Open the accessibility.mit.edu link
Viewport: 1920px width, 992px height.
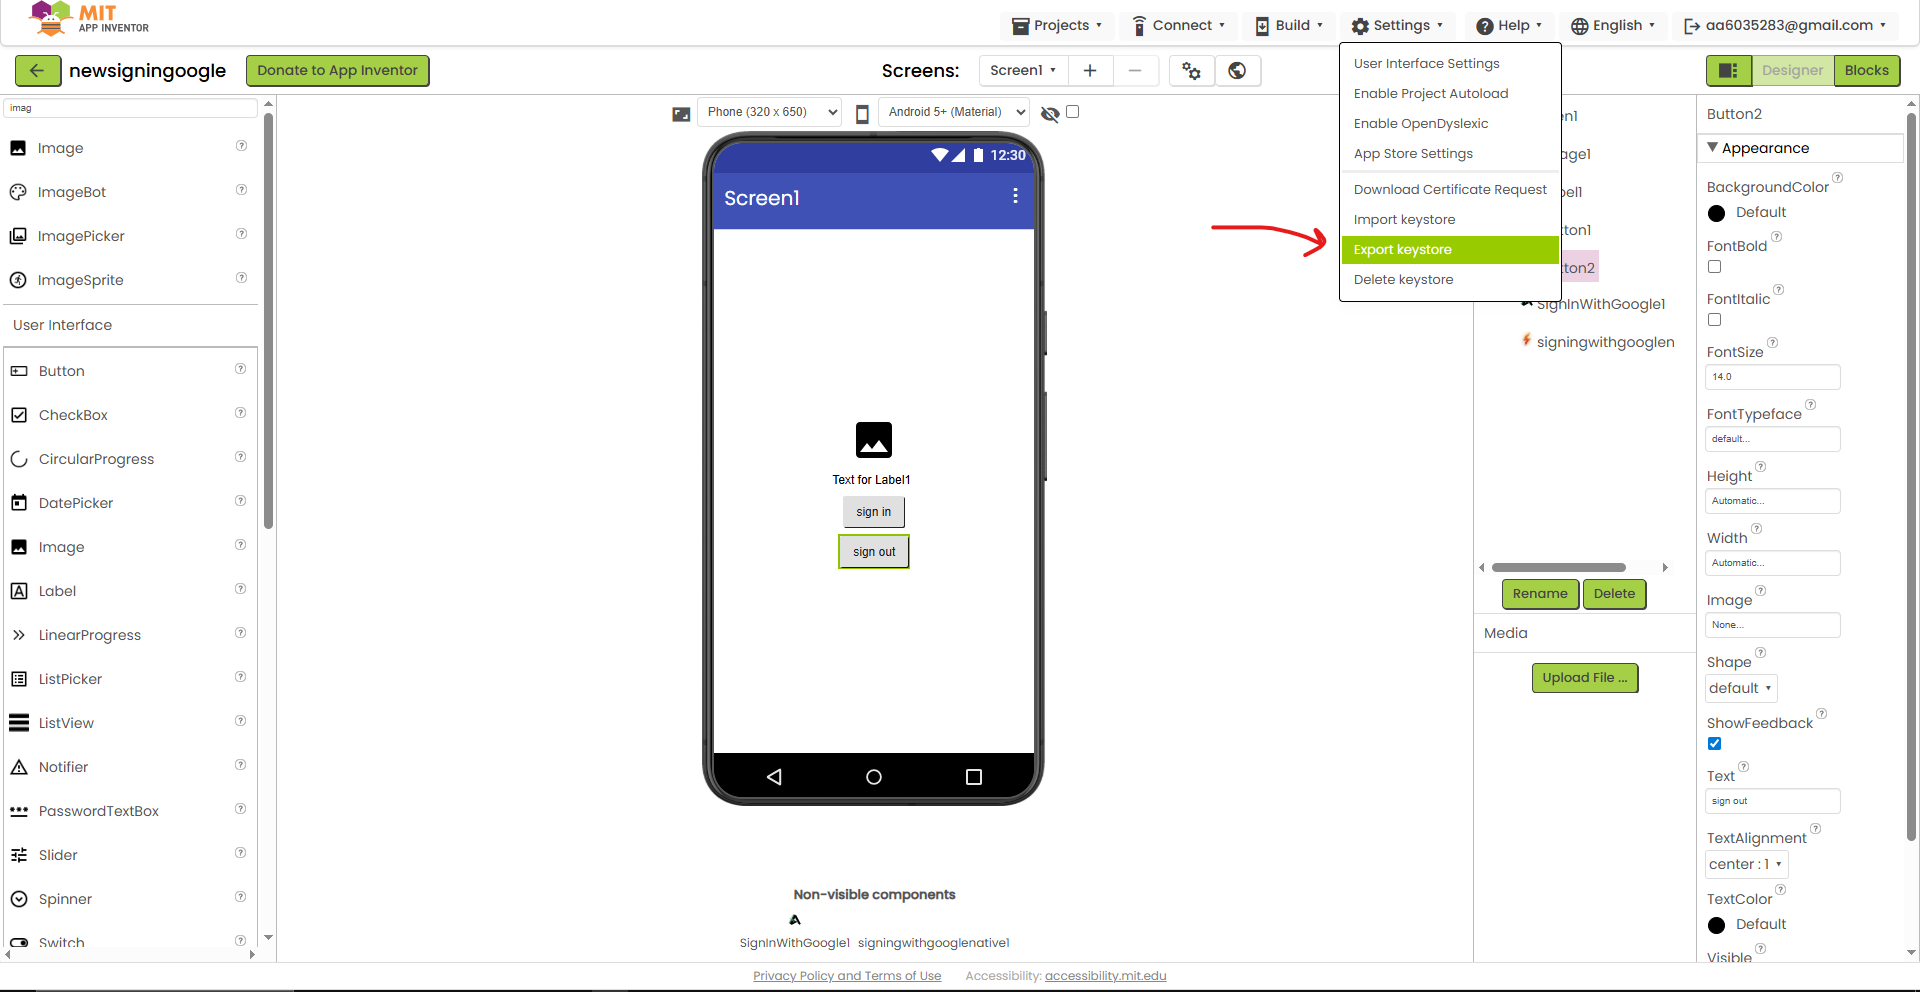(x=1106, y=976)
